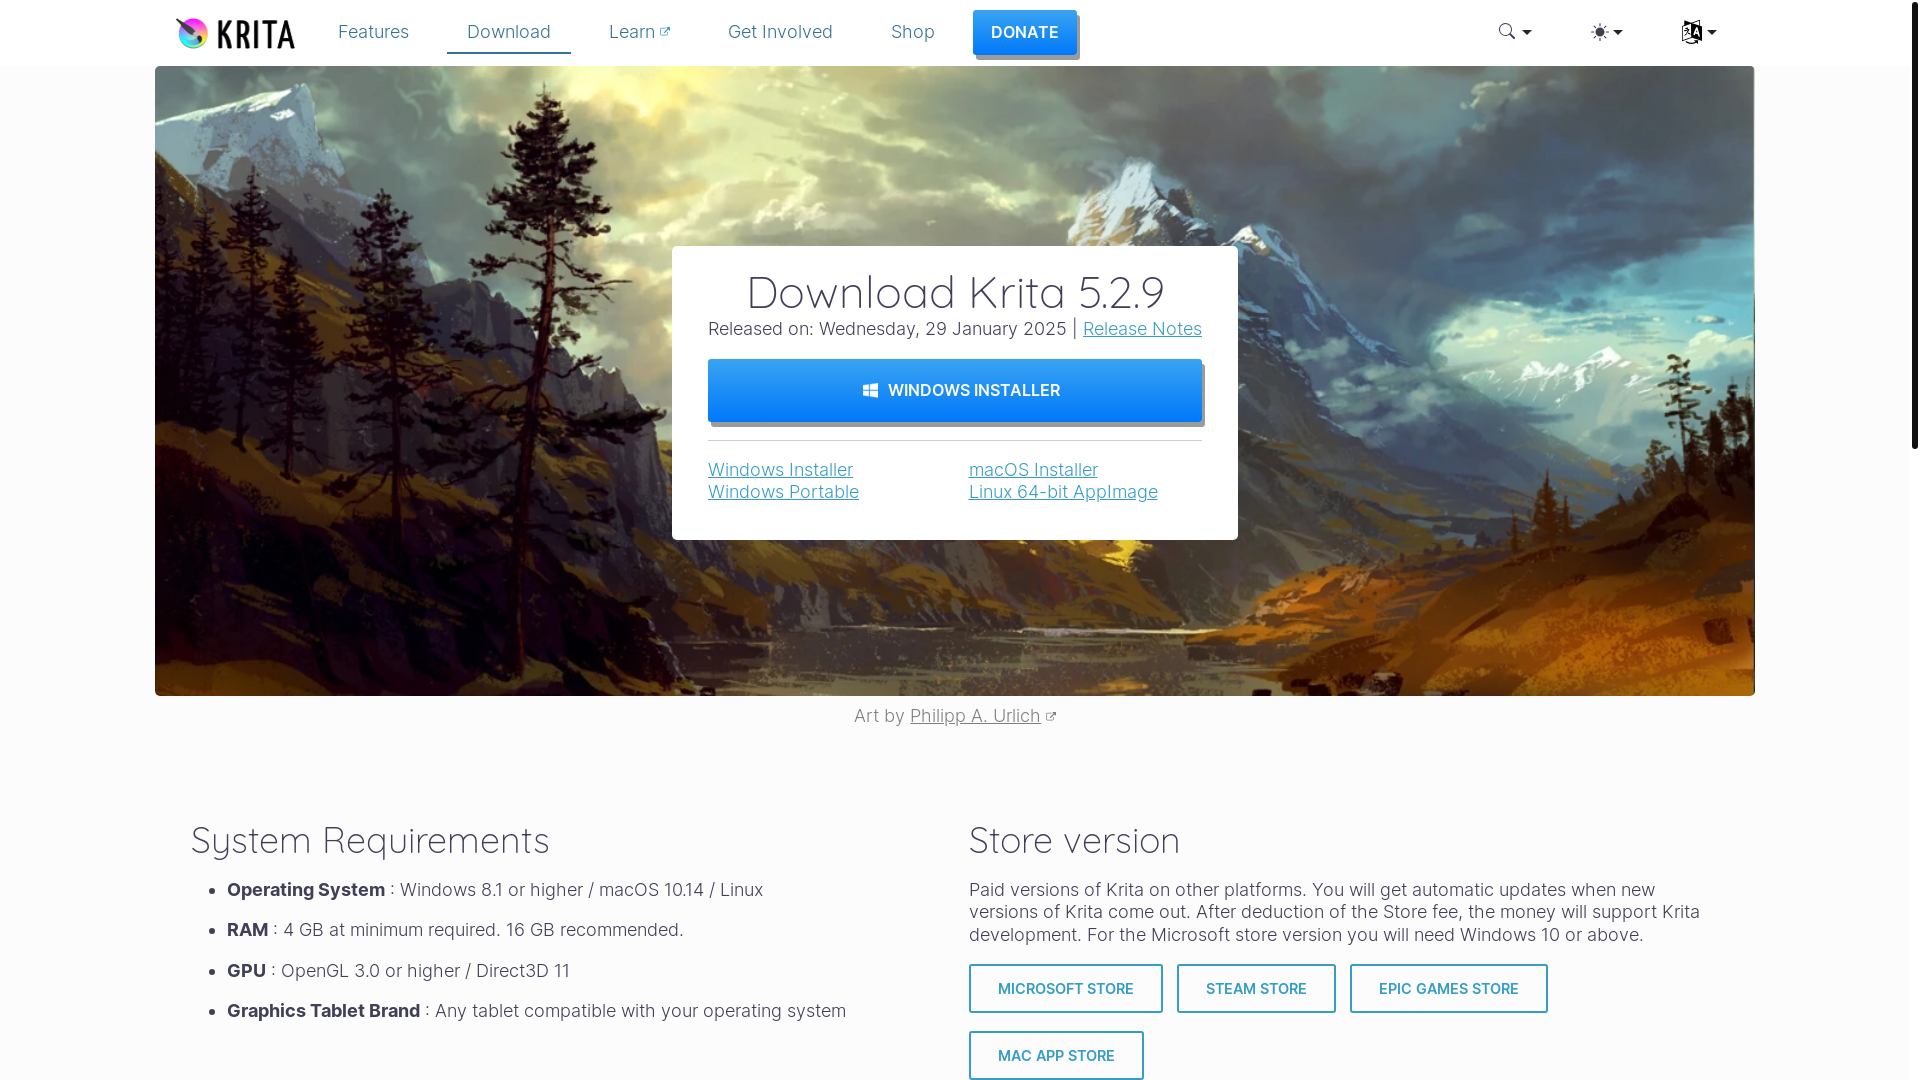Viewport: 1920px width, 1080px height.
Task: Click the Windows Installer text link
Action: pos(780,470)
